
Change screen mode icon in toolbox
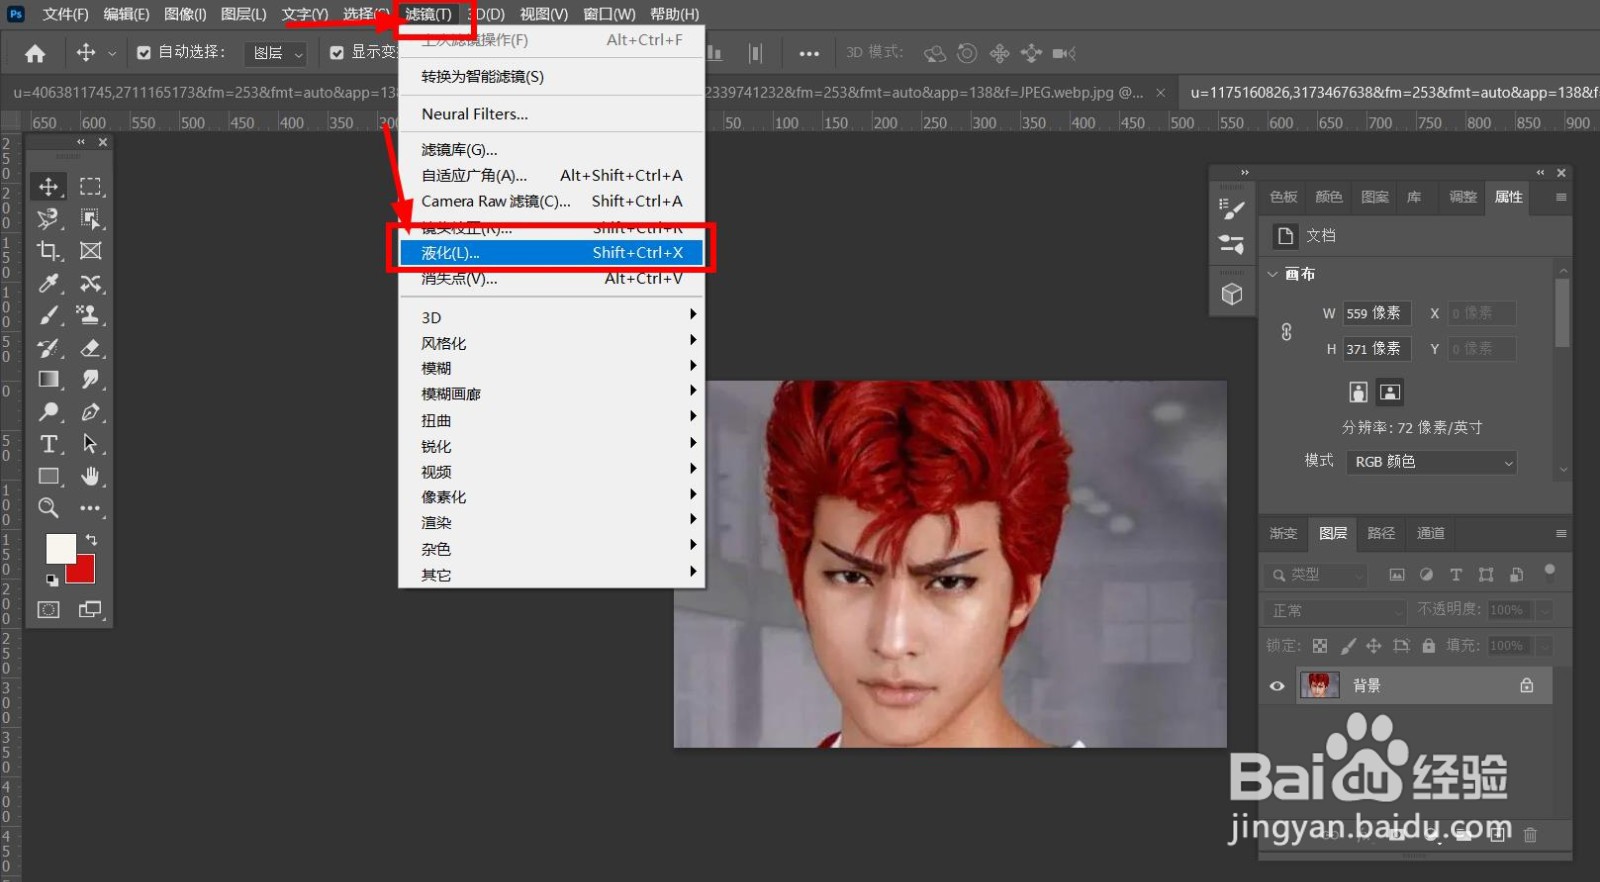pos(90,609)
